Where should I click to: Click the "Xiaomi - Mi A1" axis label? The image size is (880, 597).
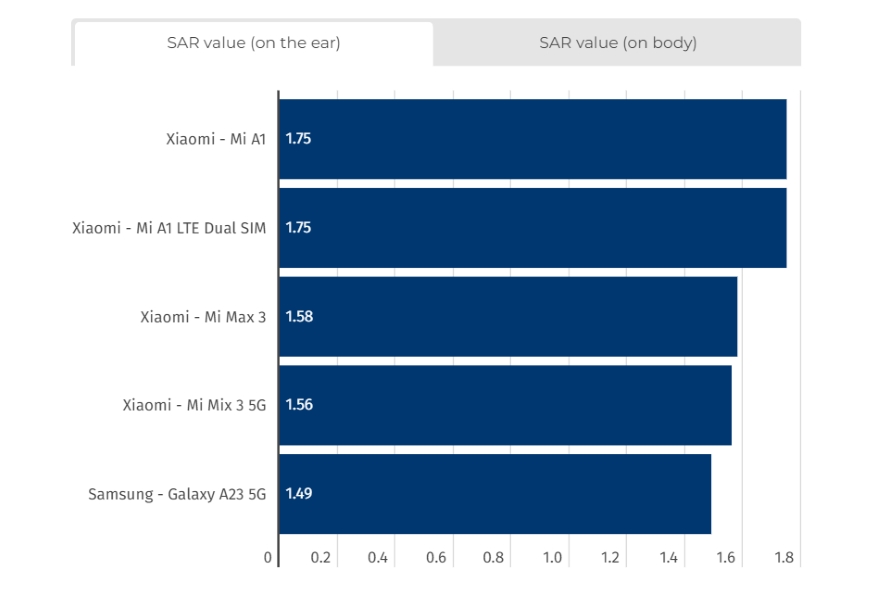click(216, 139)
